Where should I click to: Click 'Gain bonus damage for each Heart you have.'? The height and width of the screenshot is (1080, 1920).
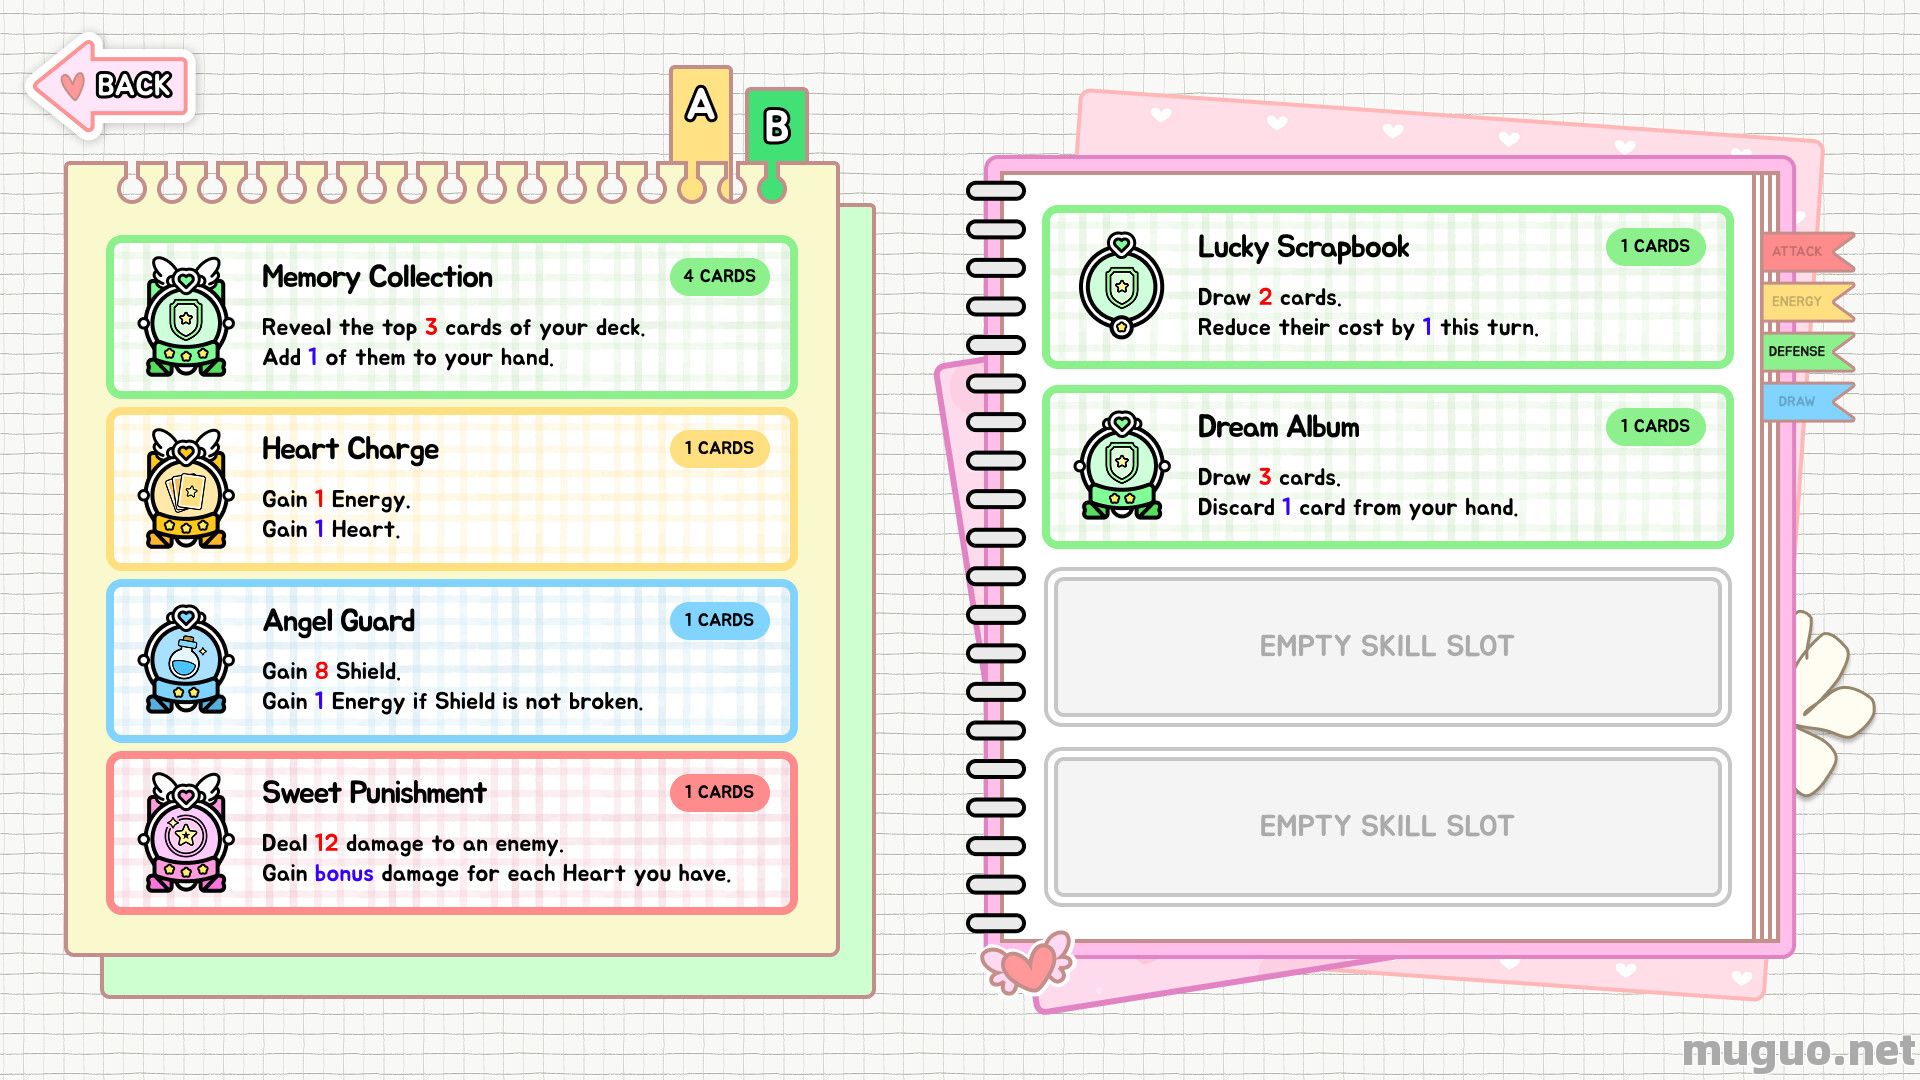pos(496,874)
